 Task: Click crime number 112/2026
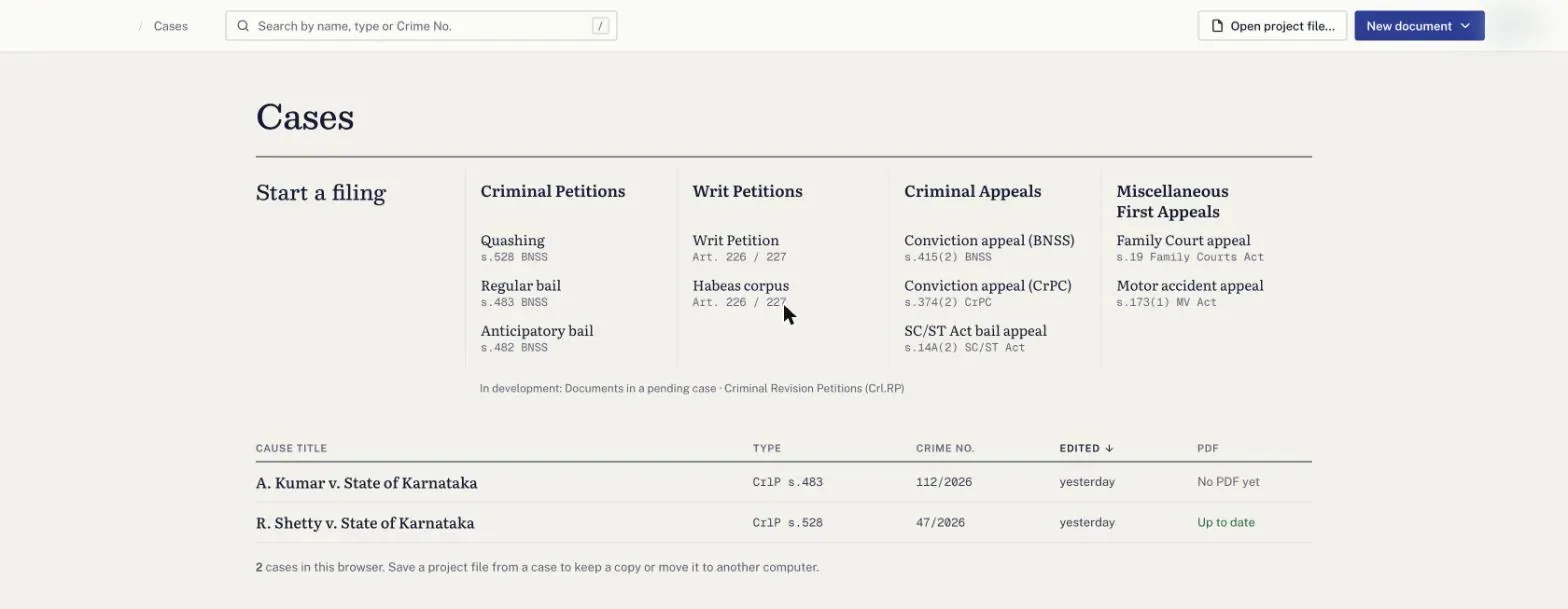tap(944, 482)
